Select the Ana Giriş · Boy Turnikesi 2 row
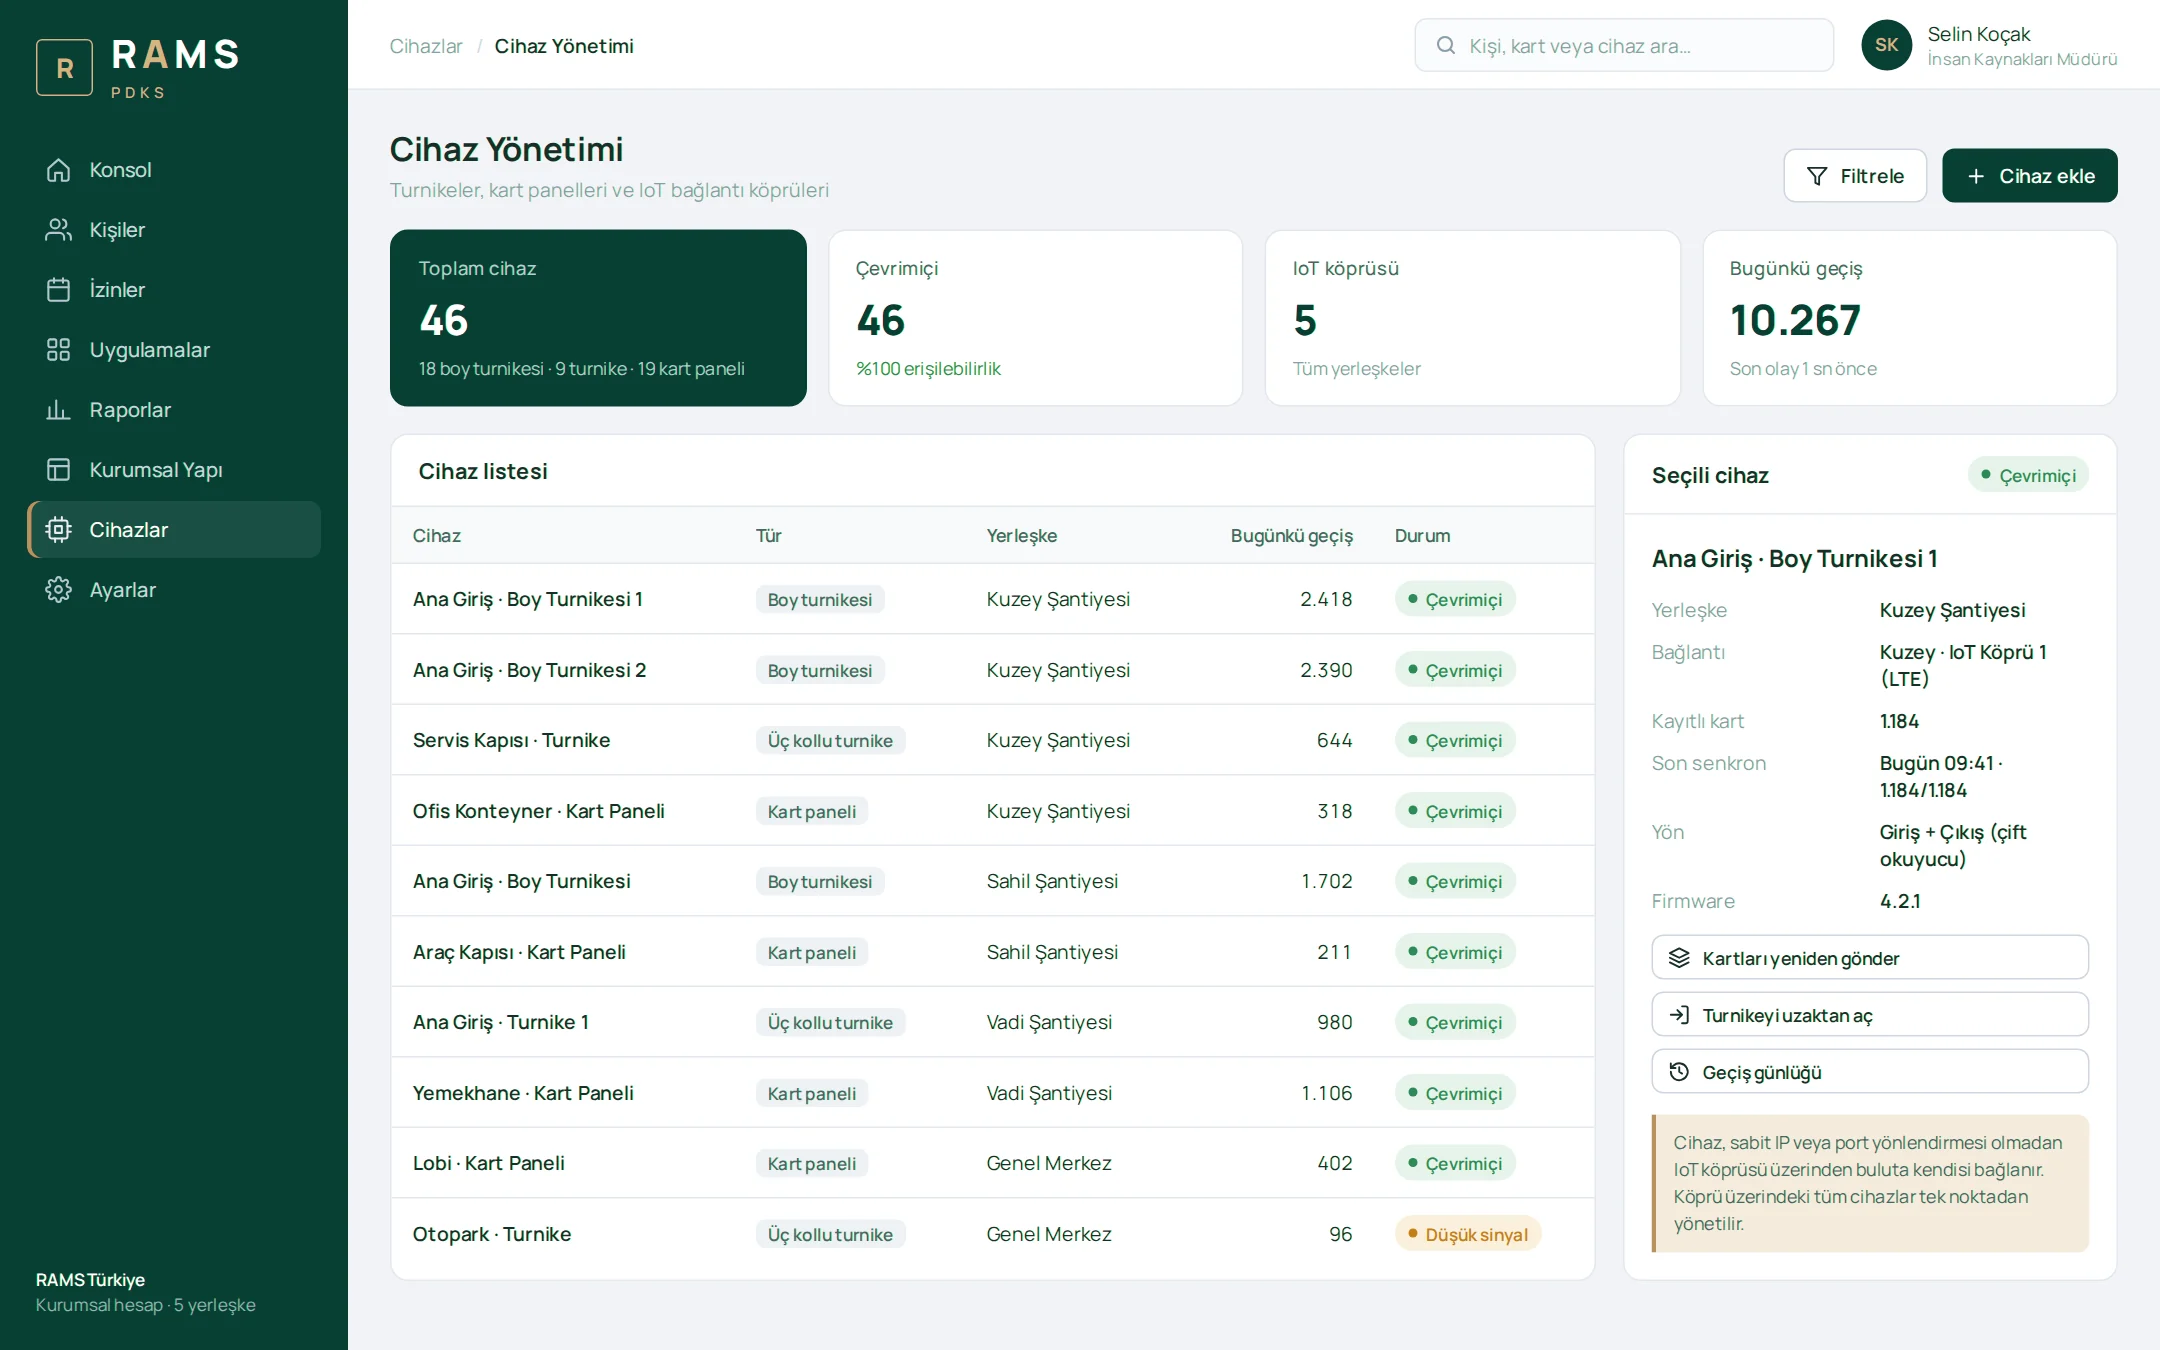The width and height of the screenshot is (2160, 1350). tap(992, 670)
